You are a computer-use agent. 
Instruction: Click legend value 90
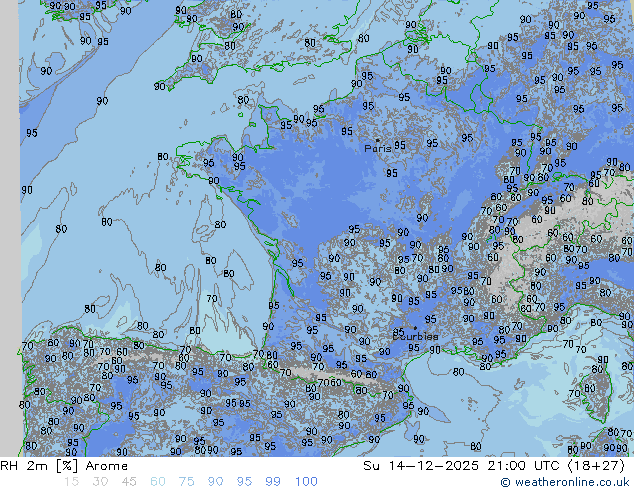(x=215, y=482)
